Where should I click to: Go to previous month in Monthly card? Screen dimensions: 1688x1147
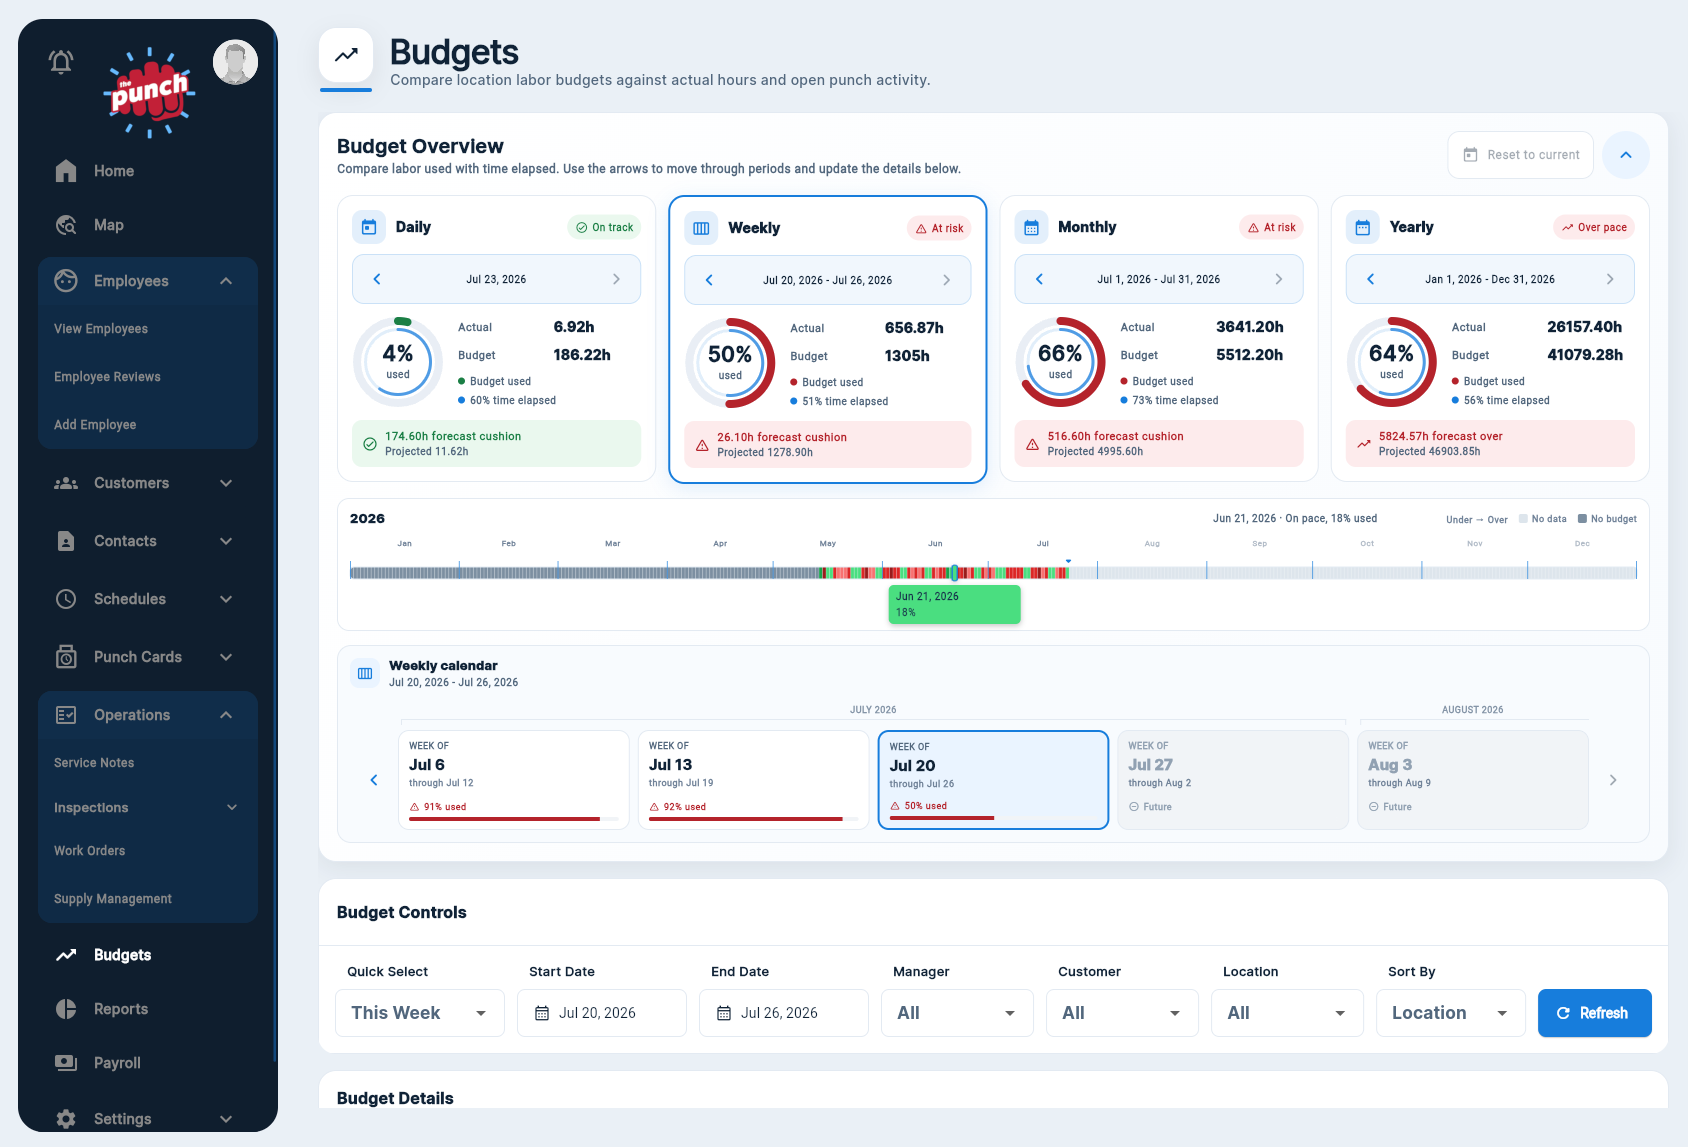click(1039, 279)
